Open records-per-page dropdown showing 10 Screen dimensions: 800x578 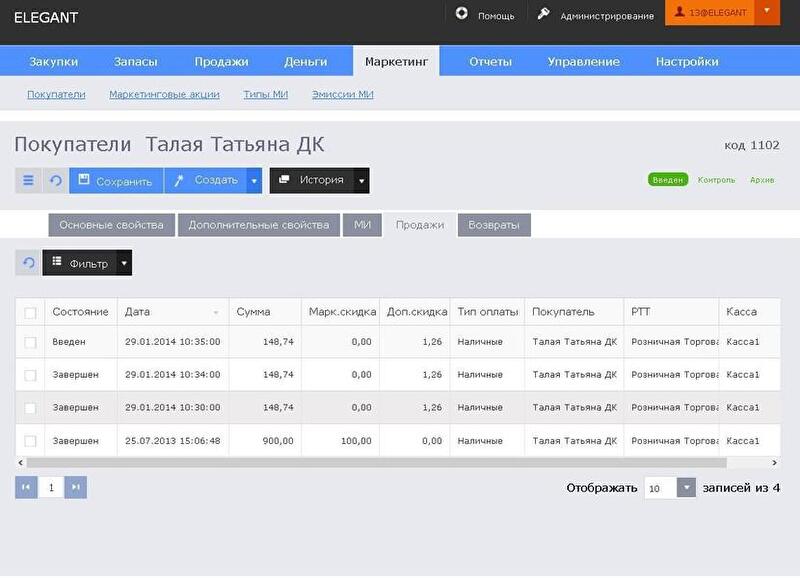686,488
